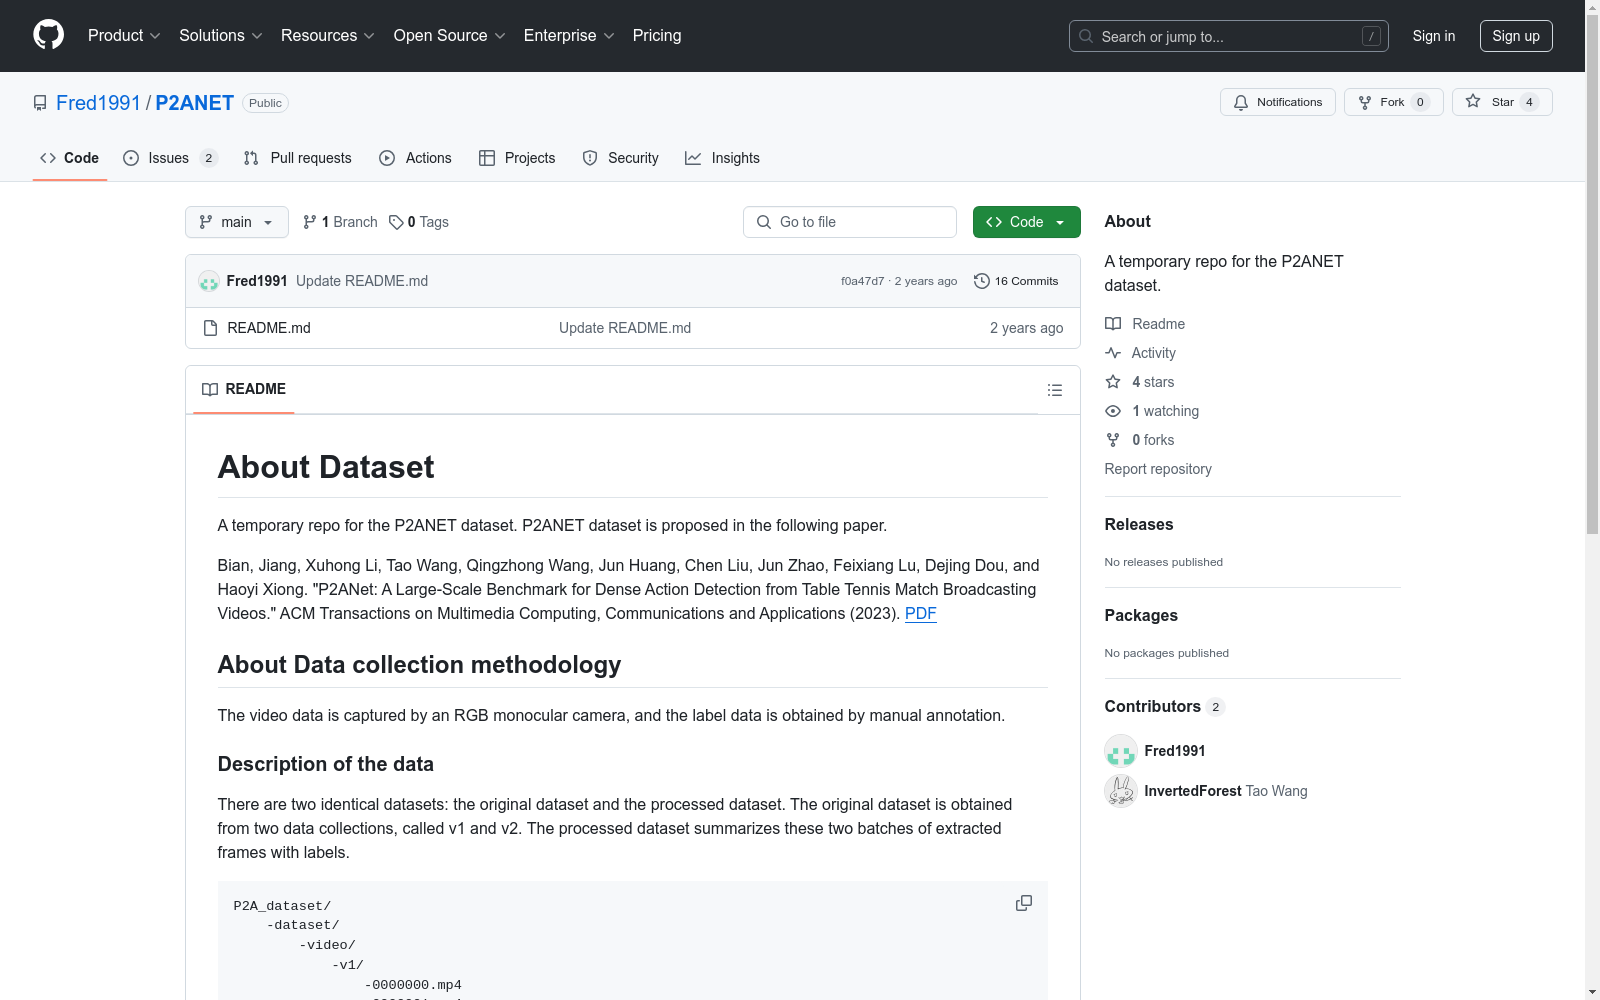View the 0 forks link
Viewport: 1600px width, 1000px height.
[x=1140, y=440]
